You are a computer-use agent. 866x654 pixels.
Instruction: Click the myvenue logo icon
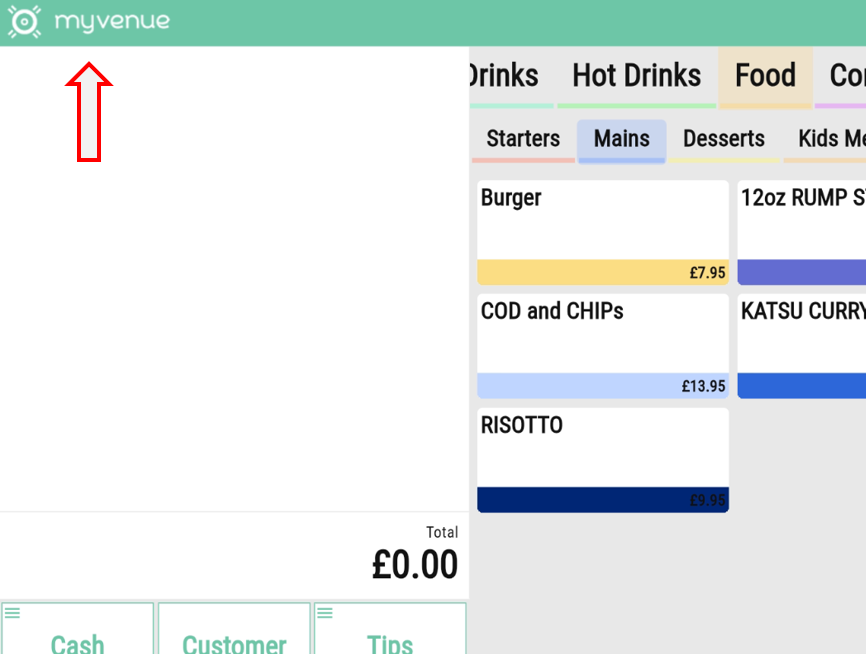click(24, 21)
